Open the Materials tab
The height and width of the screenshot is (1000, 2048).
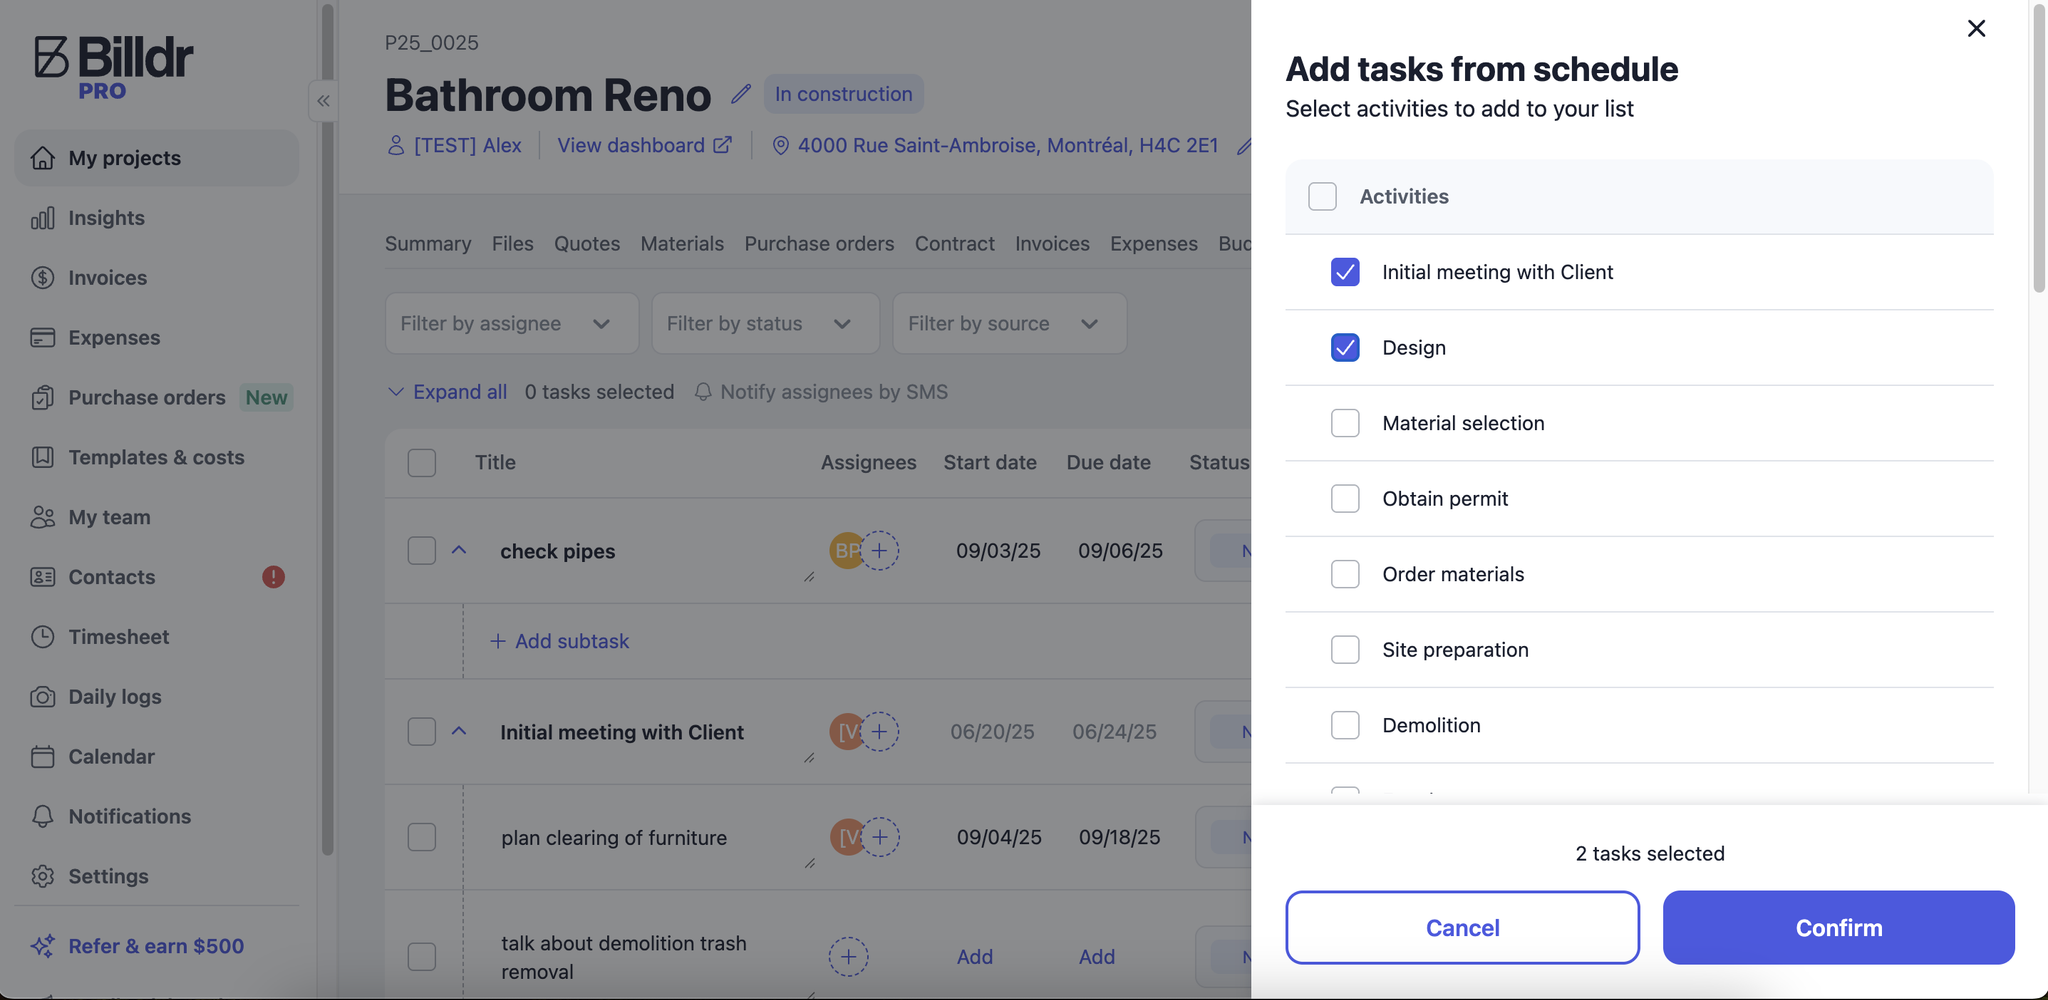(x=682, y=244)
